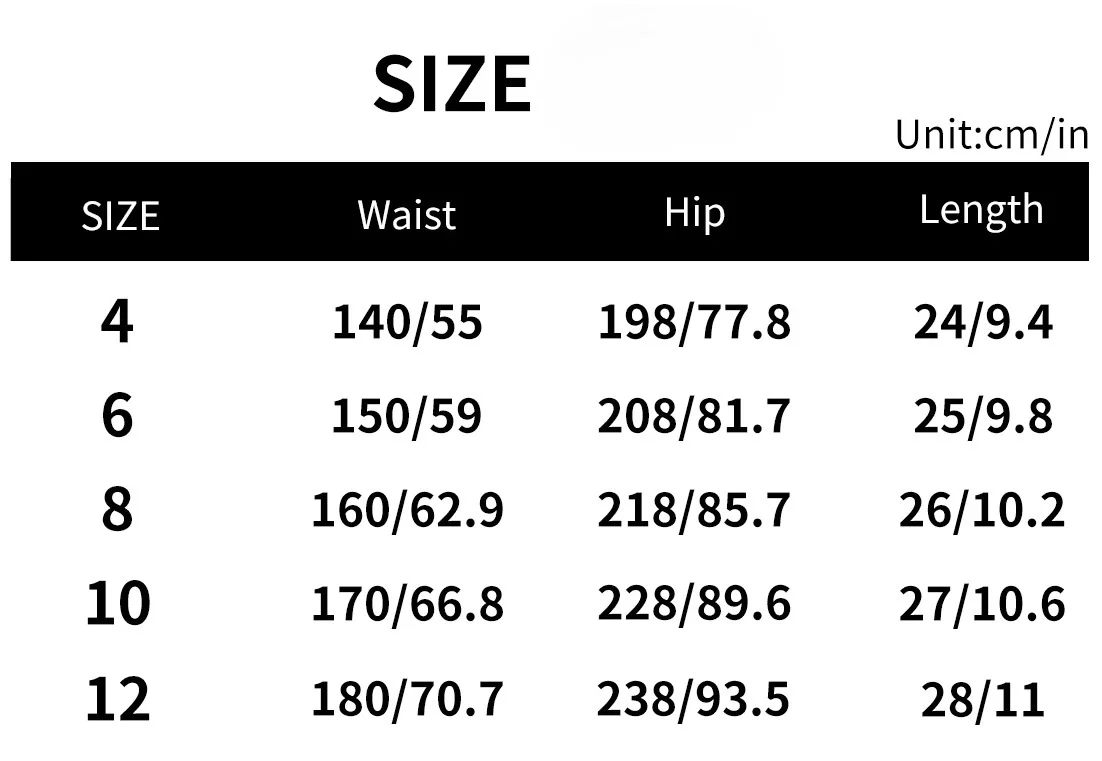Click hip value 198/77.8
The width and height of the screenshot is (1102, 761).
694,323
